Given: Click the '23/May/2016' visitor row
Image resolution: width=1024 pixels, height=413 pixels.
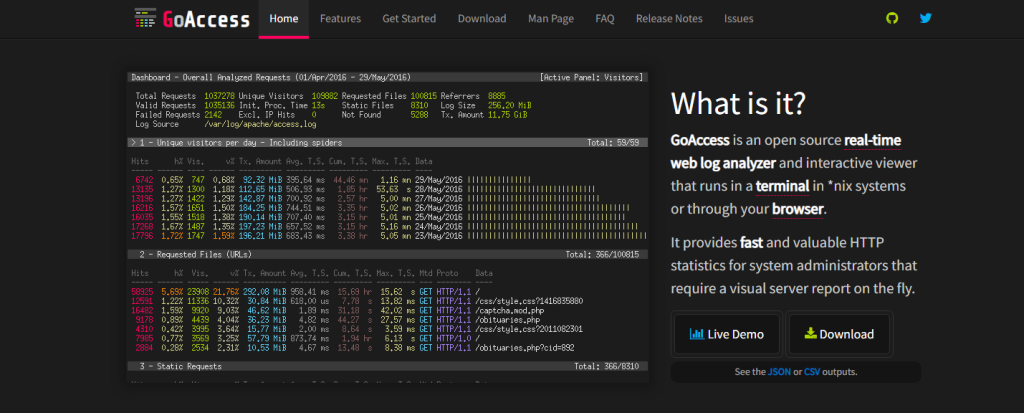Looking at the screenshot, I should tap(388, 236).
